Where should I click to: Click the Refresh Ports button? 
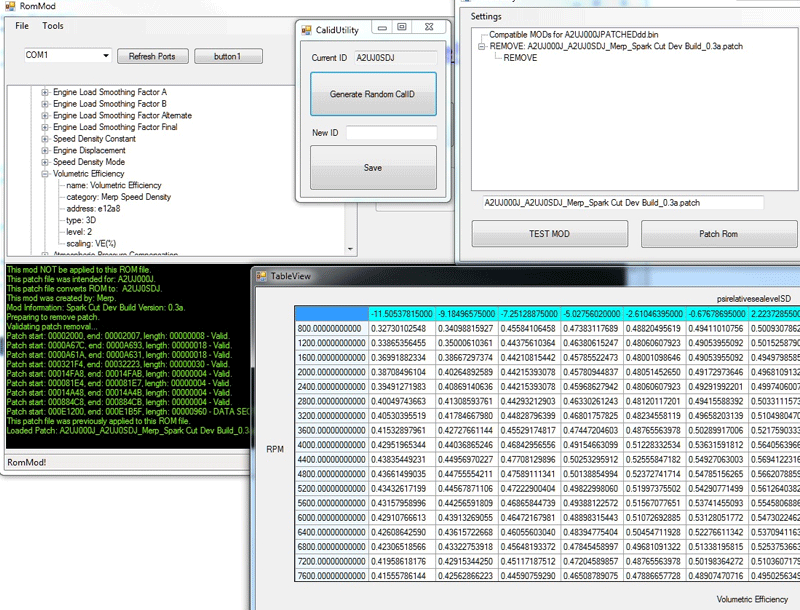click(x=152, y=56)
